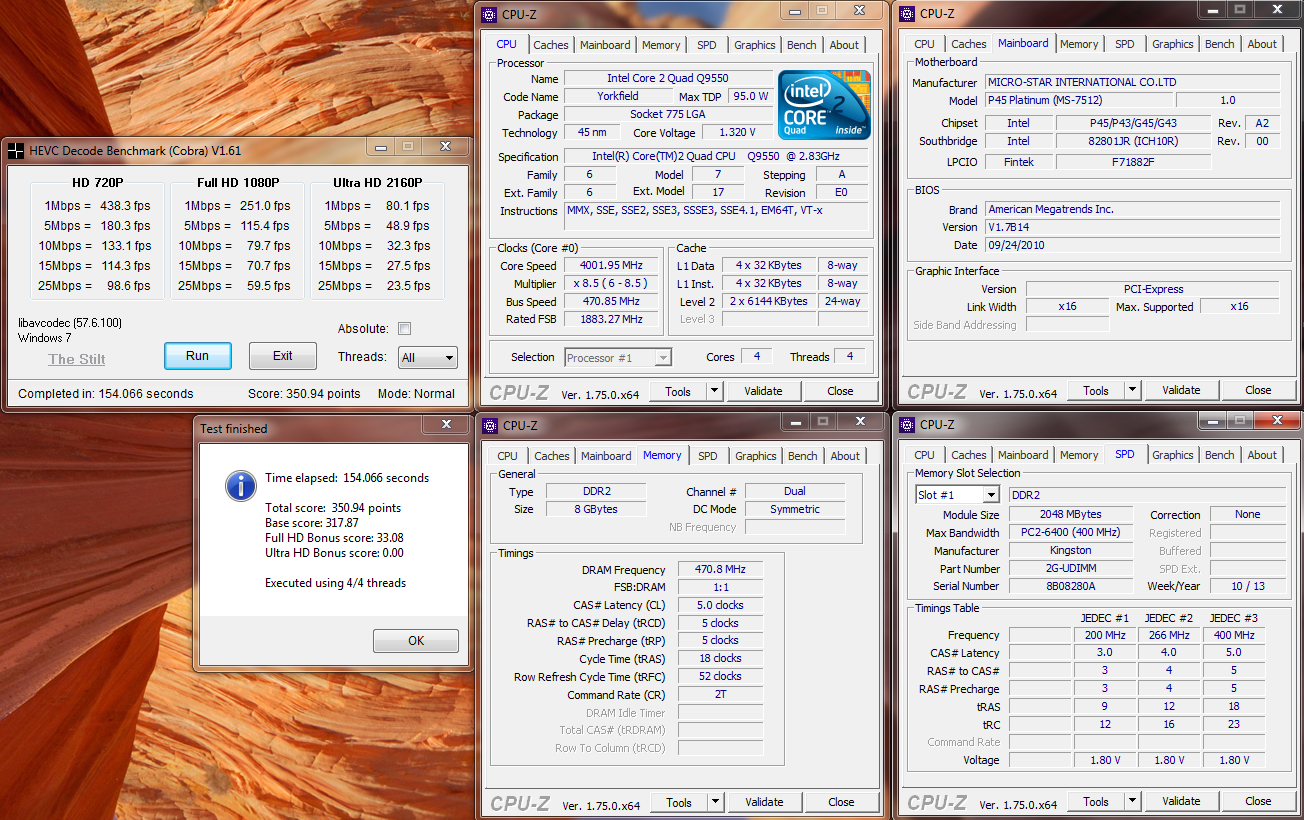Click Validate in CPU-Z window showing Memory tab
This screenshot has height=820, width=1304.
765,802
